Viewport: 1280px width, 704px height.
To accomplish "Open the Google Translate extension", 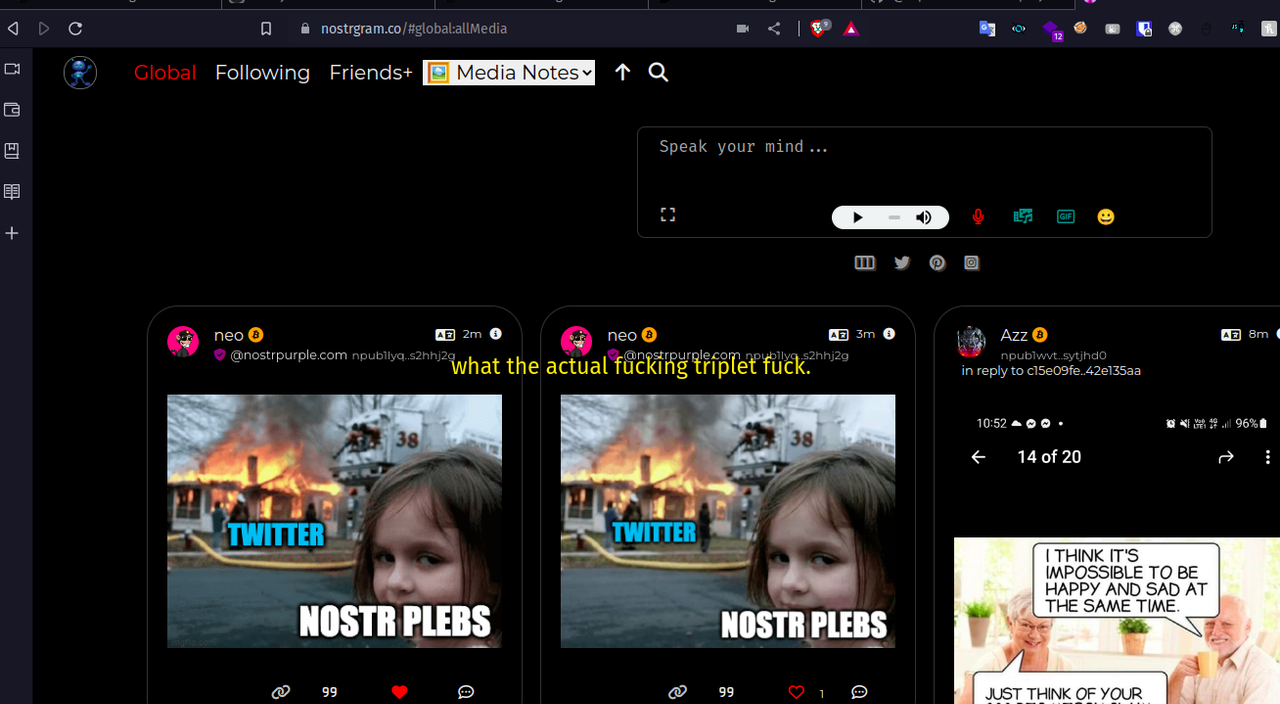I will [987, 29].
